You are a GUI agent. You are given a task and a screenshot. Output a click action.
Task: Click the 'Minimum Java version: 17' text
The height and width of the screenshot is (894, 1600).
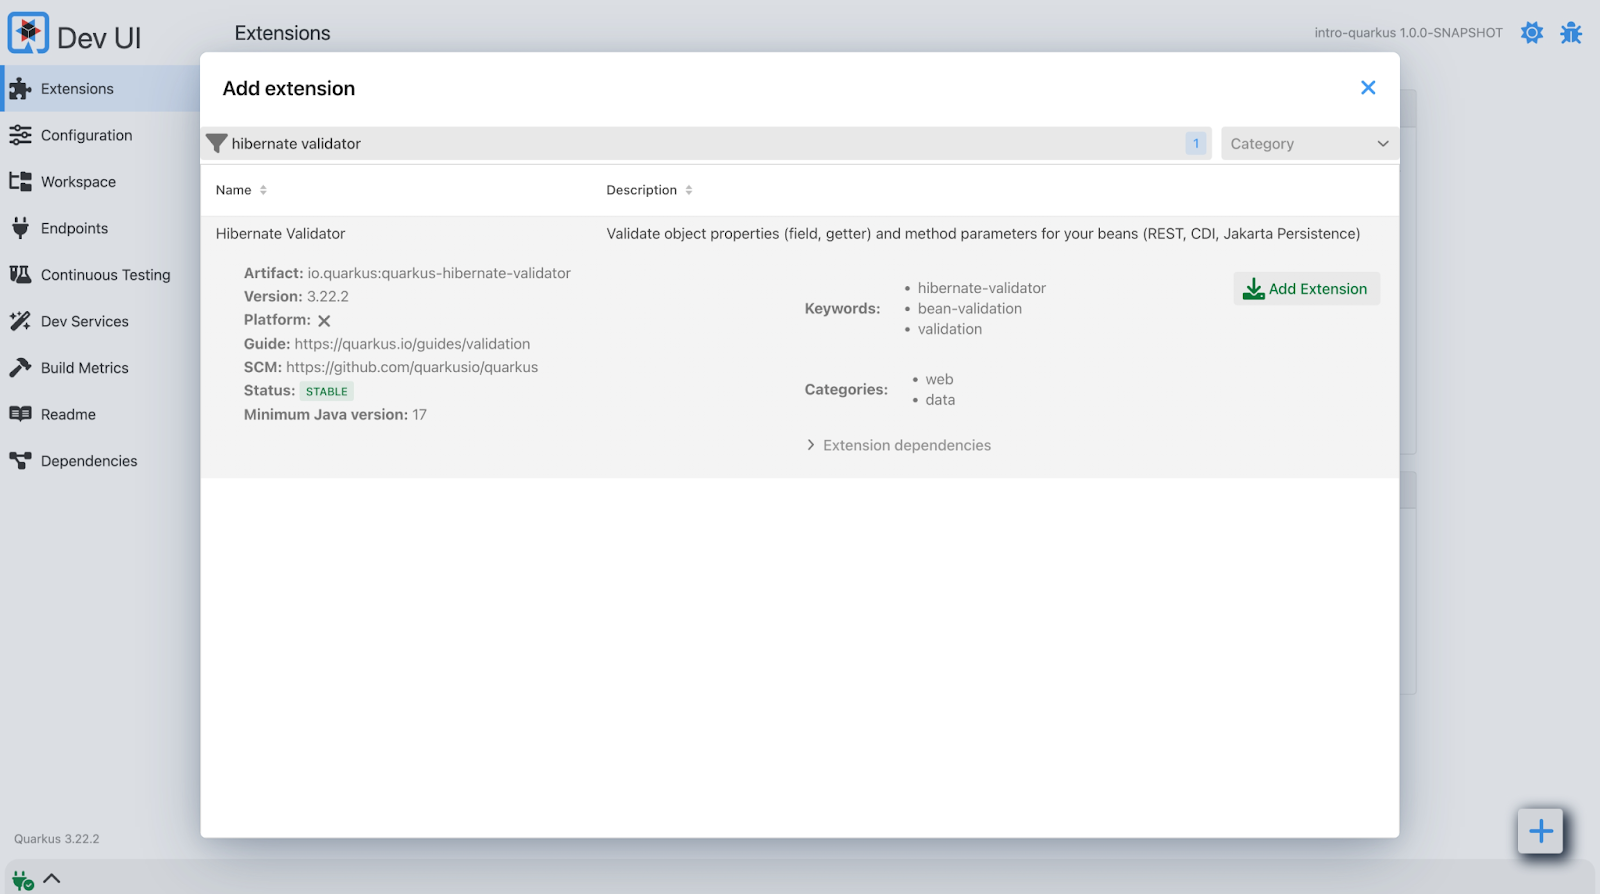pos(335,414)
